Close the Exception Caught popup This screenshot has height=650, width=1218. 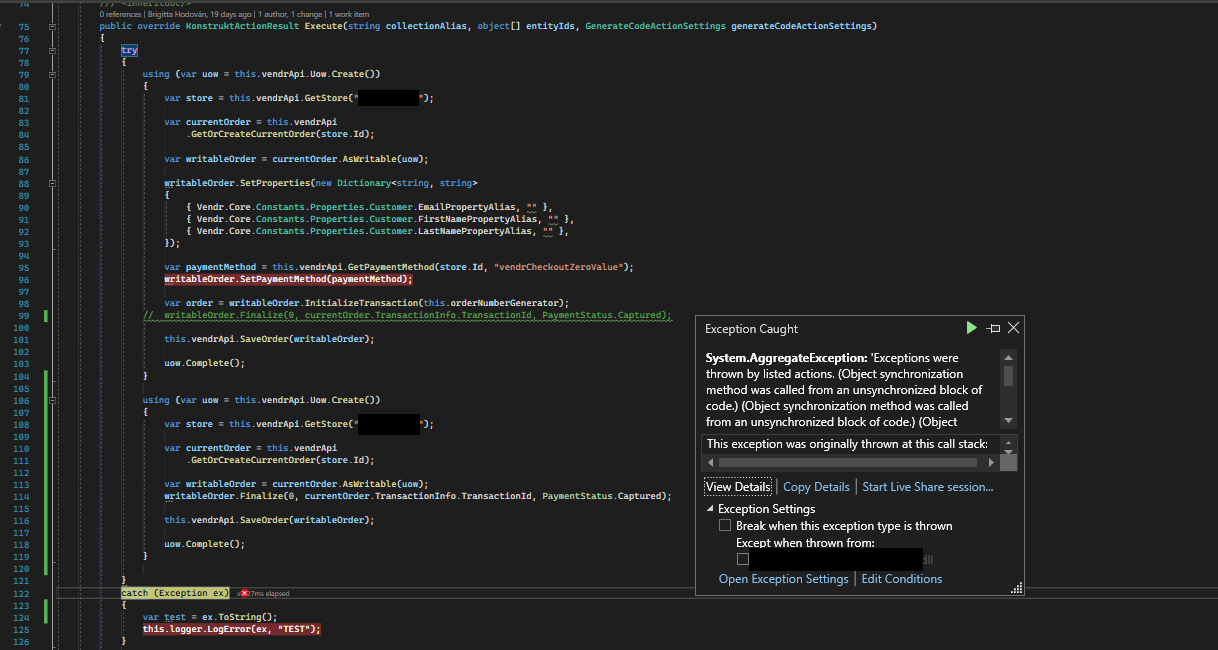click(1014, 328)
